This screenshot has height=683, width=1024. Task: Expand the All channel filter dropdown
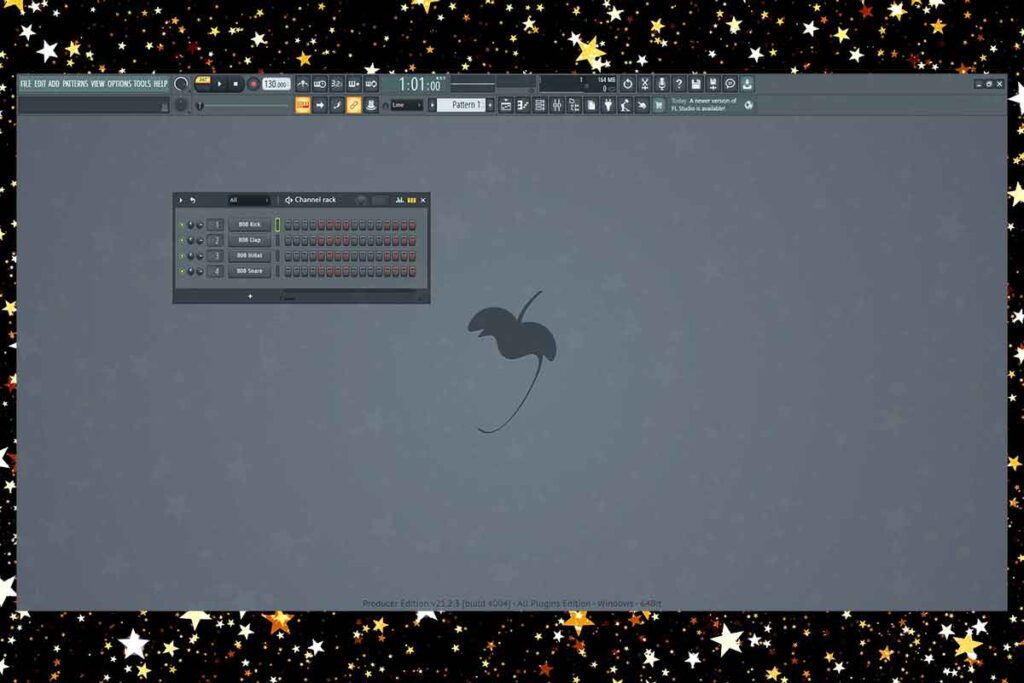[248, 200]
